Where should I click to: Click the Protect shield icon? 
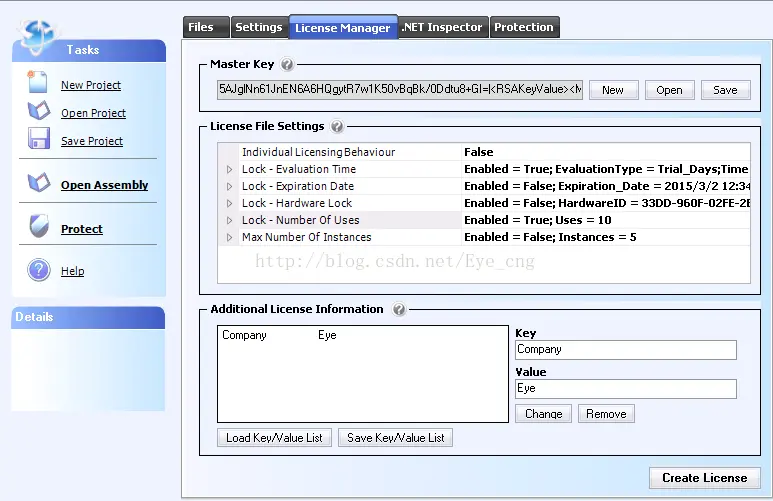click(39, 226)
